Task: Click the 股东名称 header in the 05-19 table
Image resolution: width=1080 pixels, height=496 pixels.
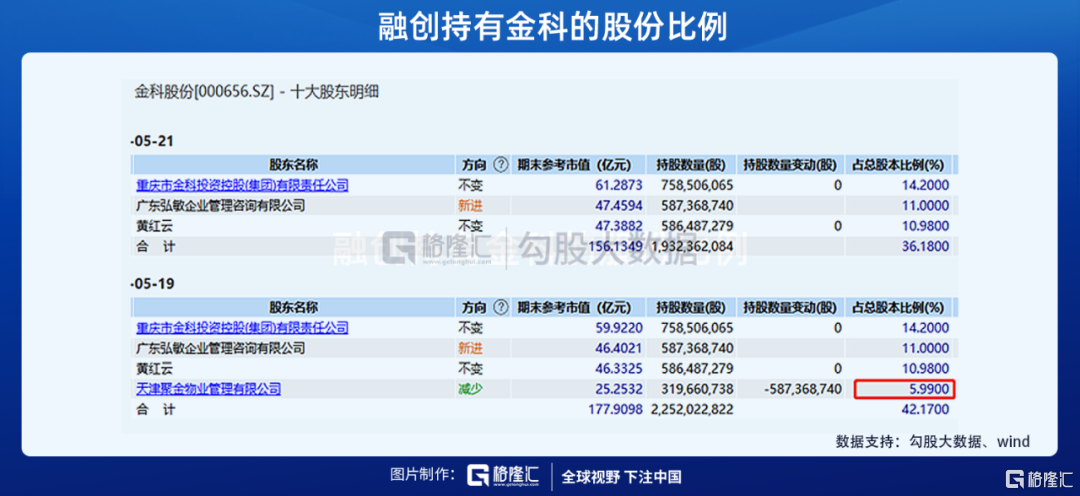Action: click(294, 308)
